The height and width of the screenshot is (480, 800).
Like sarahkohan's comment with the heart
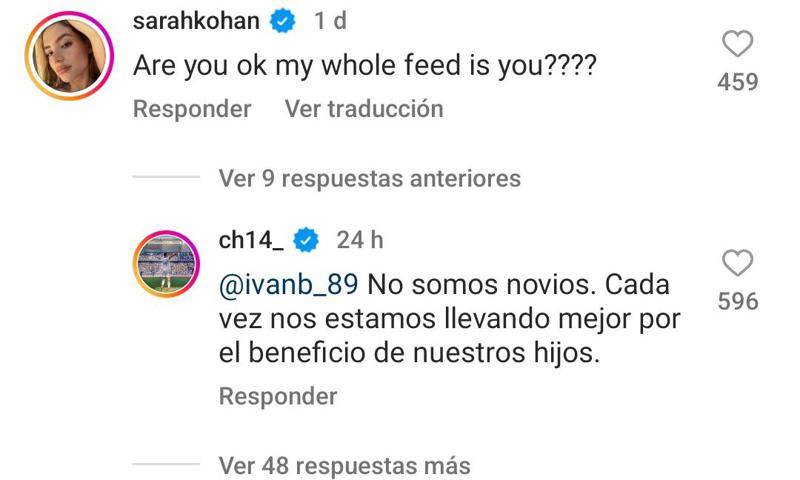(x=738, y=44)
